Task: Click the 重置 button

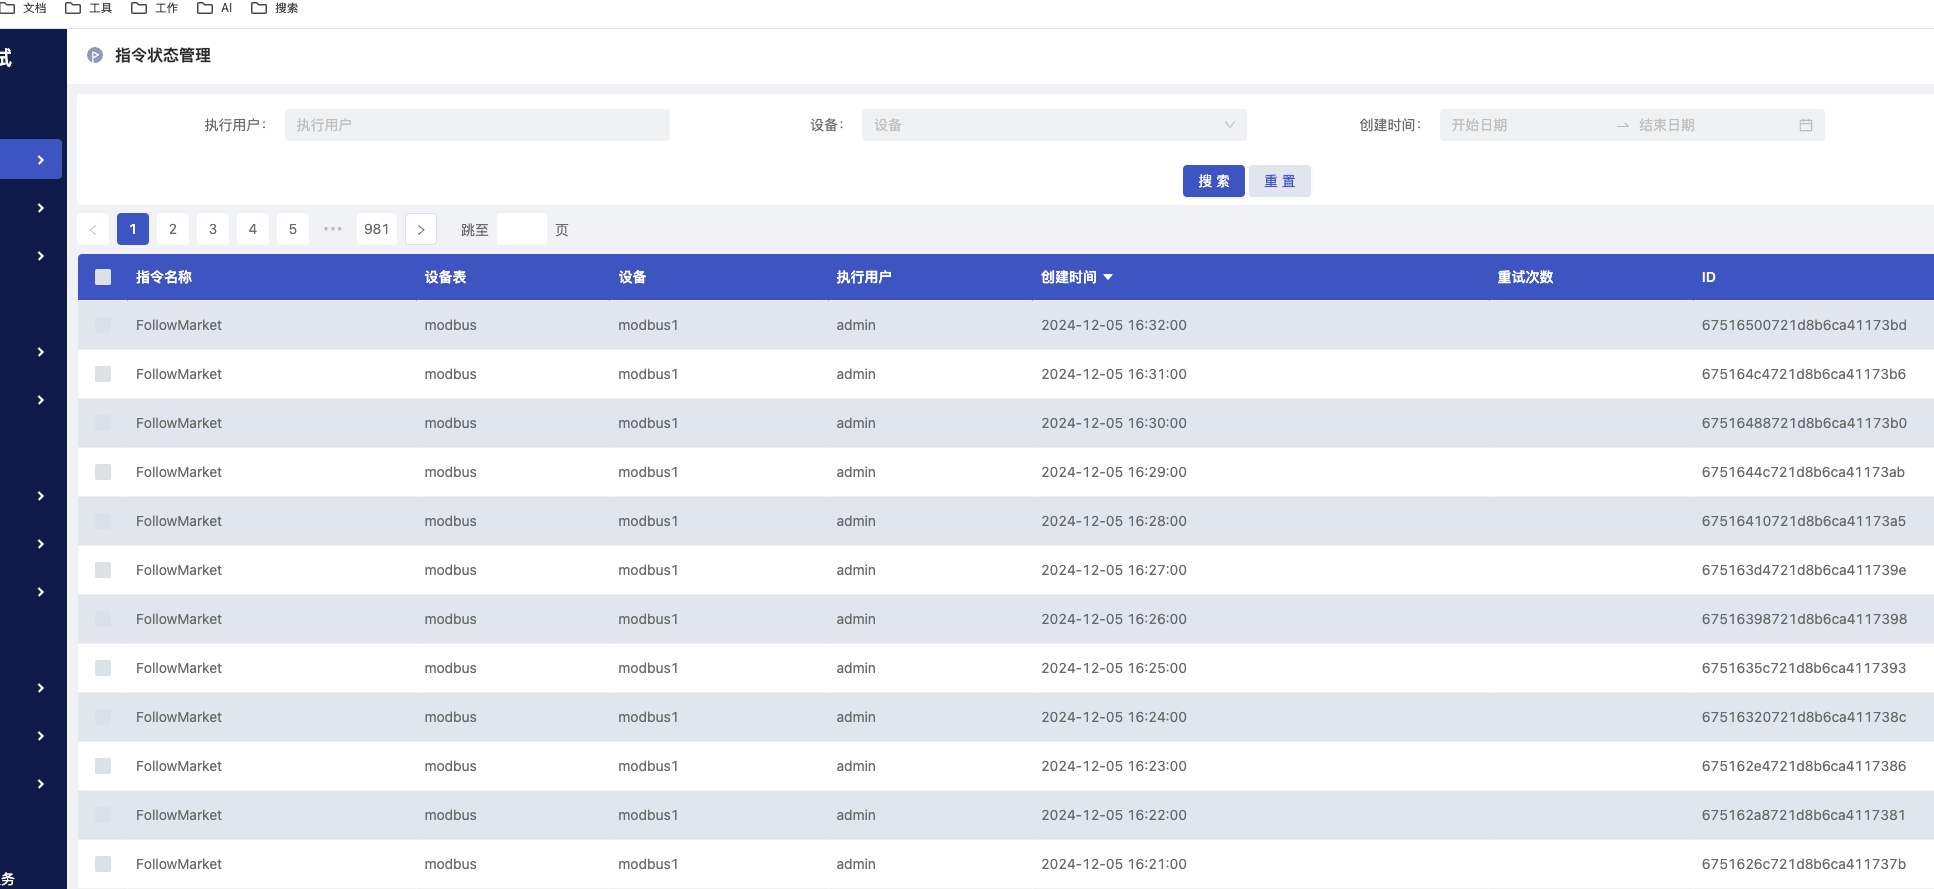Action: [x=1280, y=181]
